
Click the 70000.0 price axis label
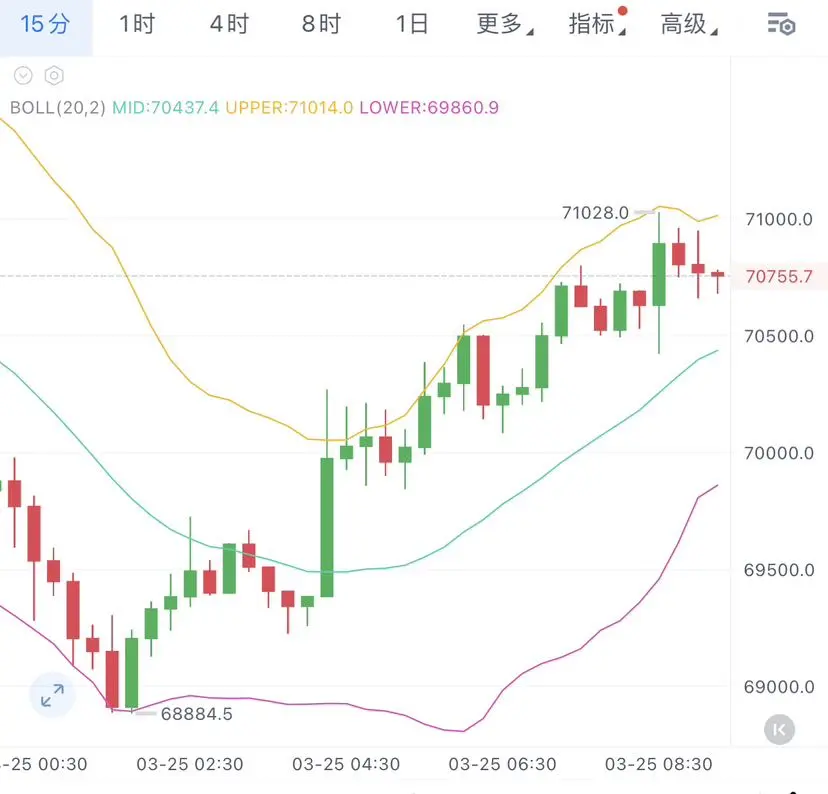[779, 453]
